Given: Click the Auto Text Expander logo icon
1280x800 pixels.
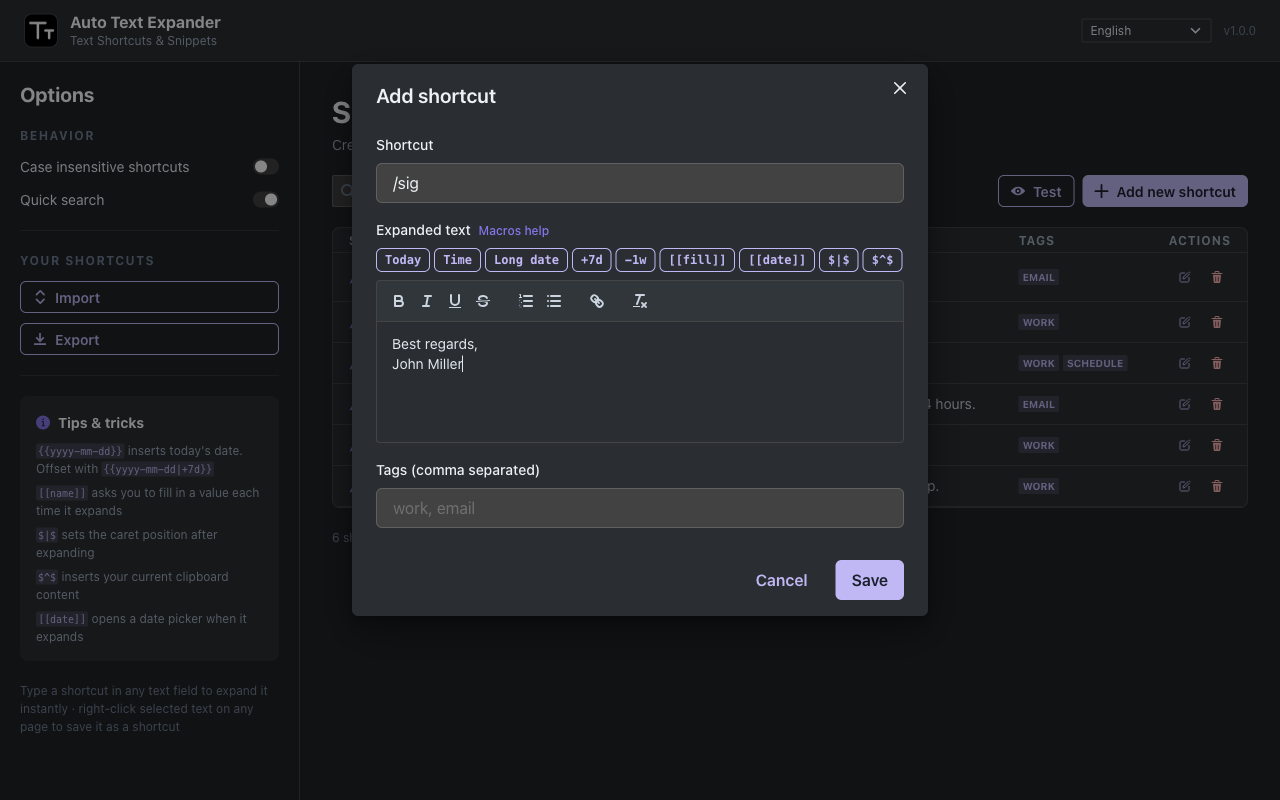Looking at the screenshot, I should point(41,31).
